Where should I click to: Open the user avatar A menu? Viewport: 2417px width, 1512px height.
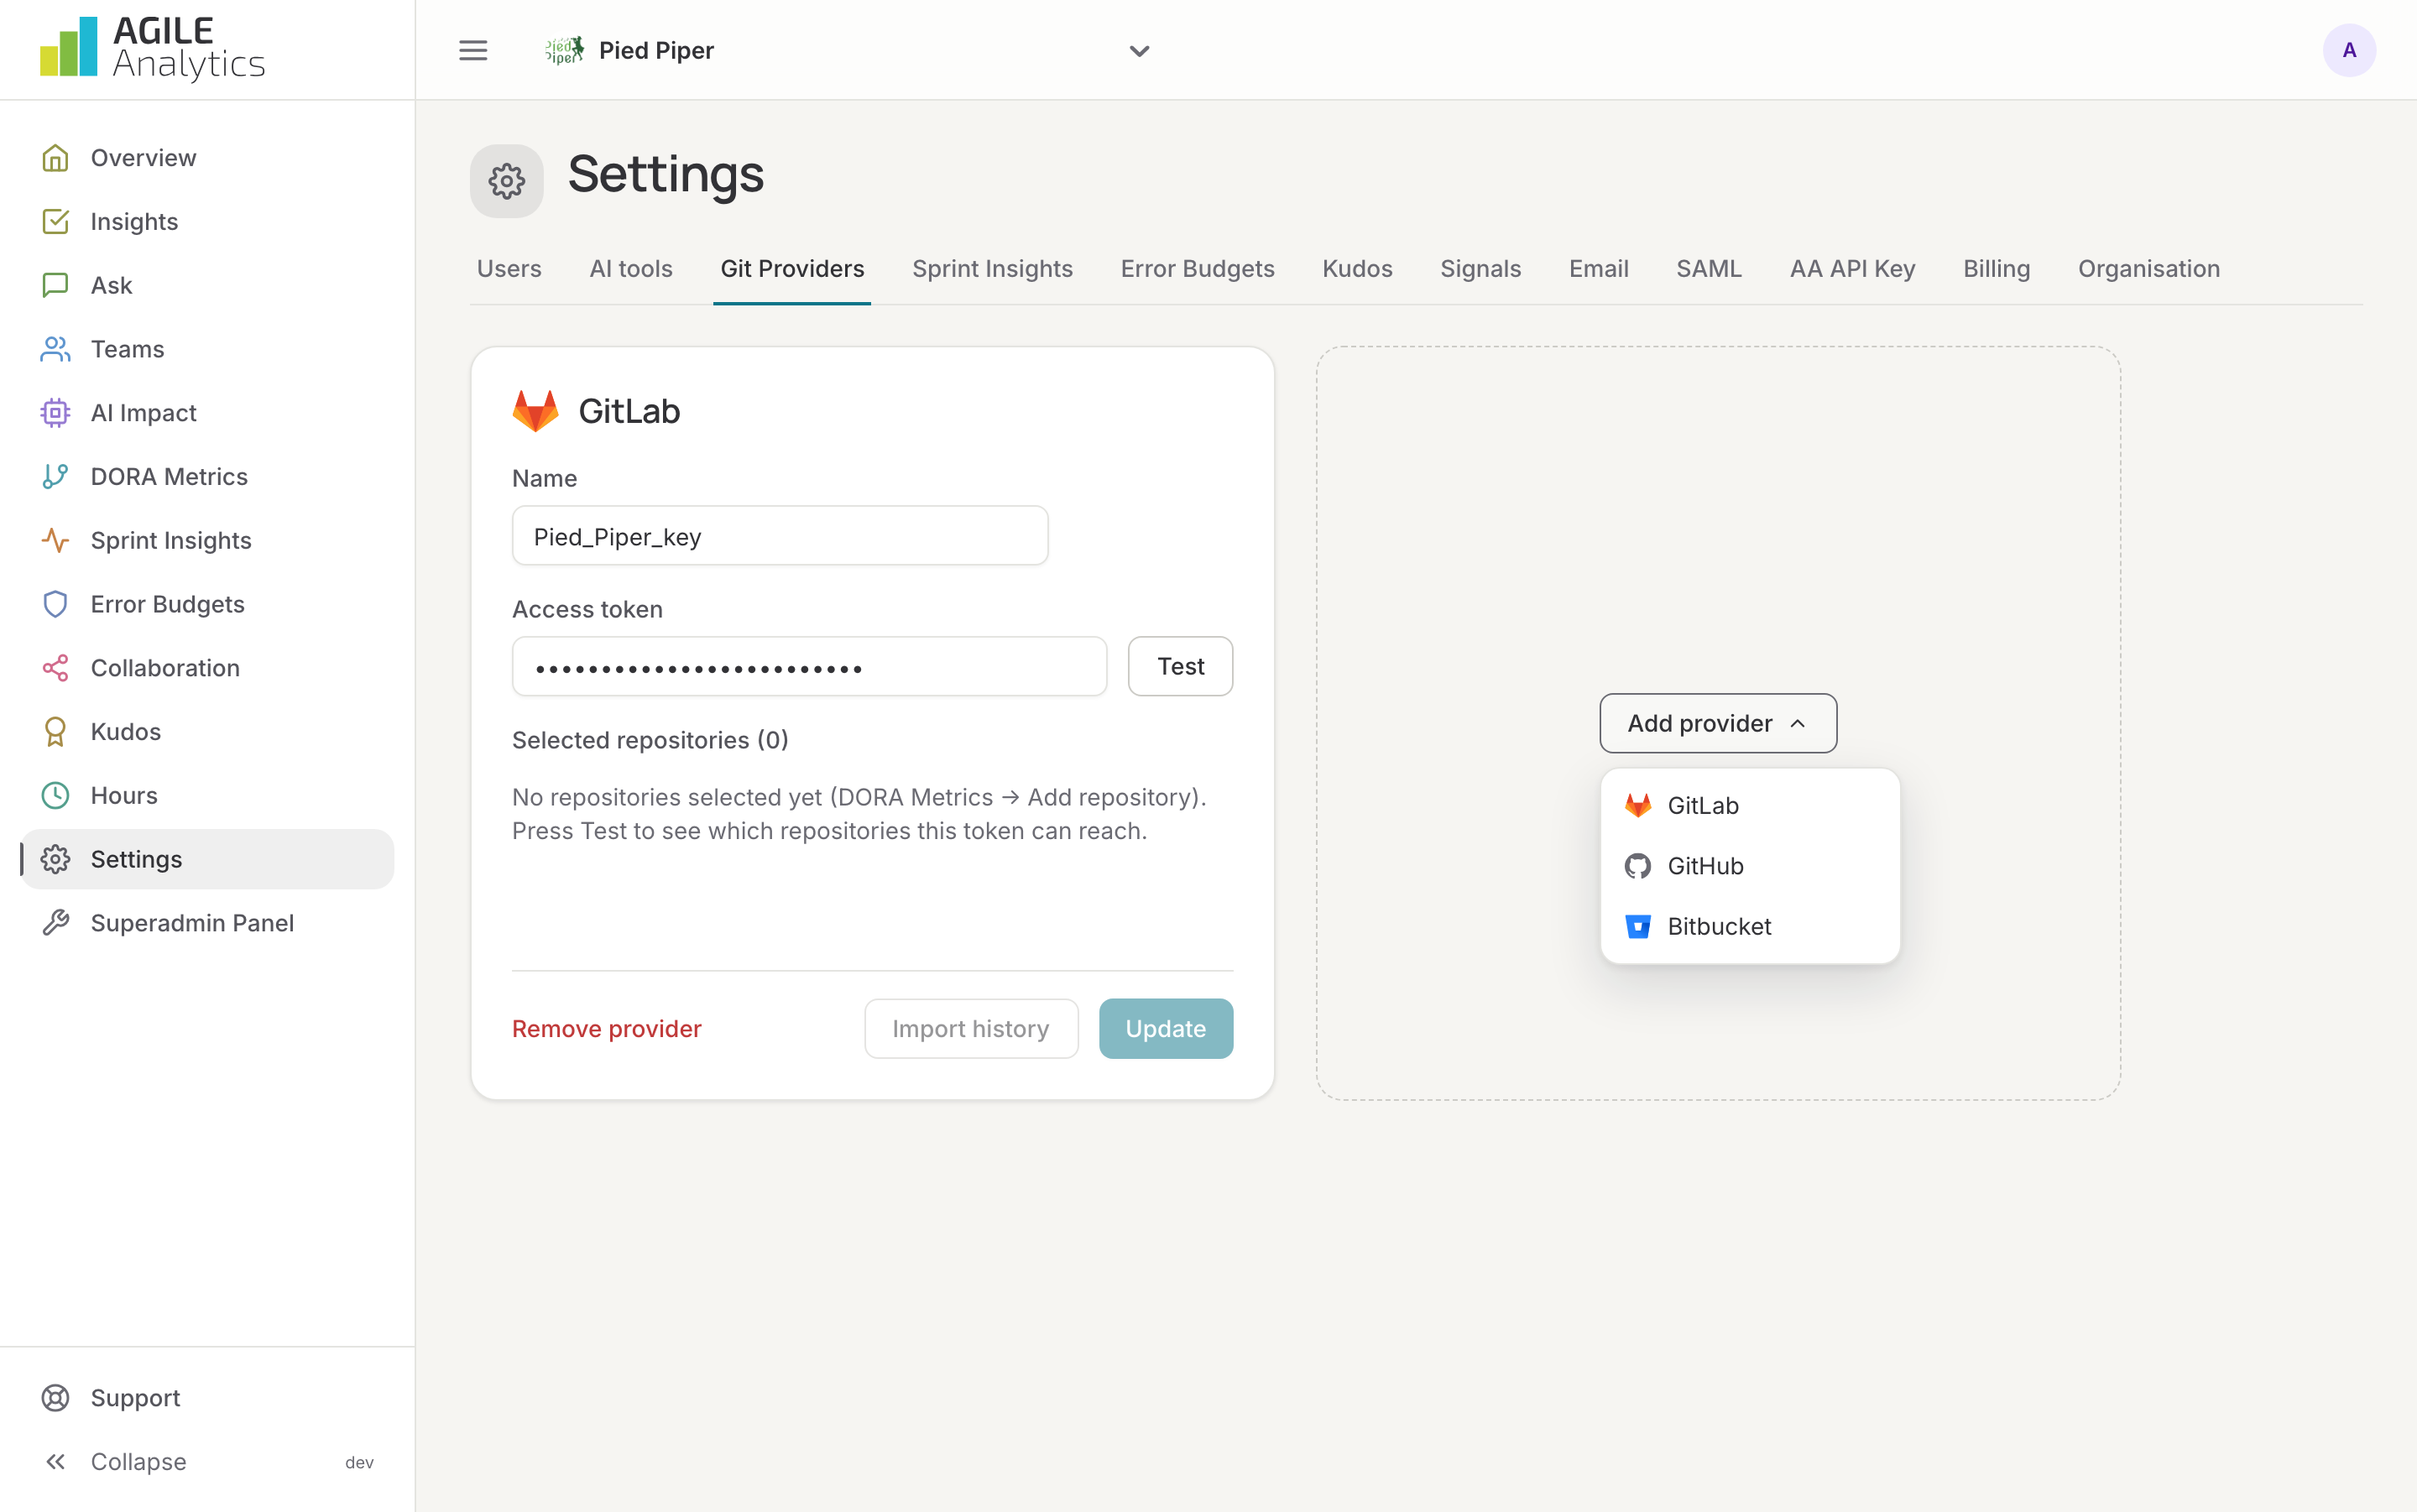click(2349, 50)
